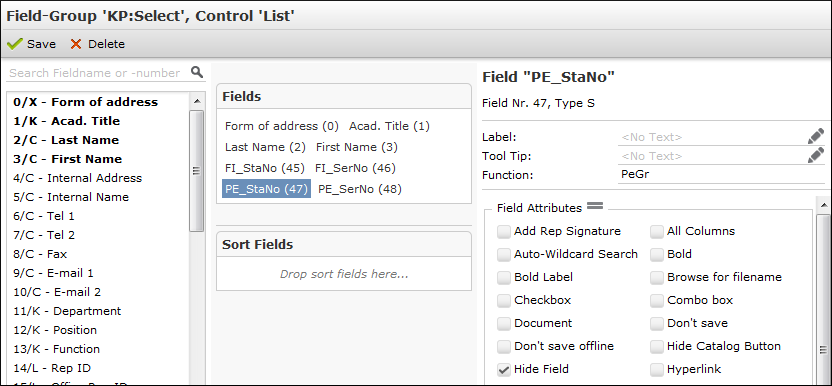Select PE_StaNo (47) in Fields

point(266,189)
